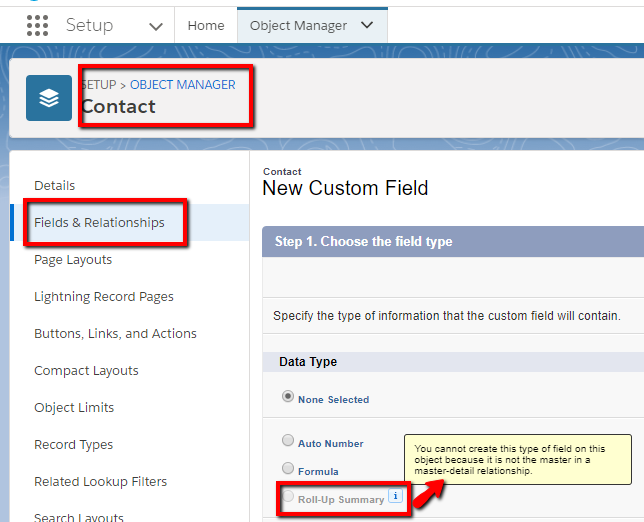Select the None Selected radio button

tap(288, 397)
